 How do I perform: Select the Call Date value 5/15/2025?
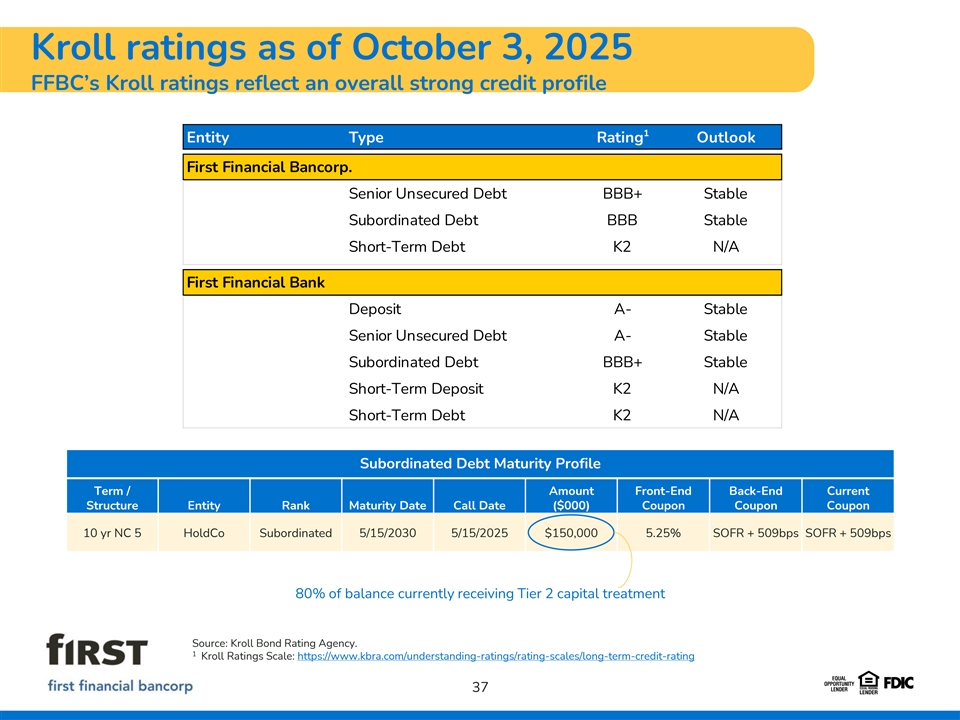pos(479,533)
